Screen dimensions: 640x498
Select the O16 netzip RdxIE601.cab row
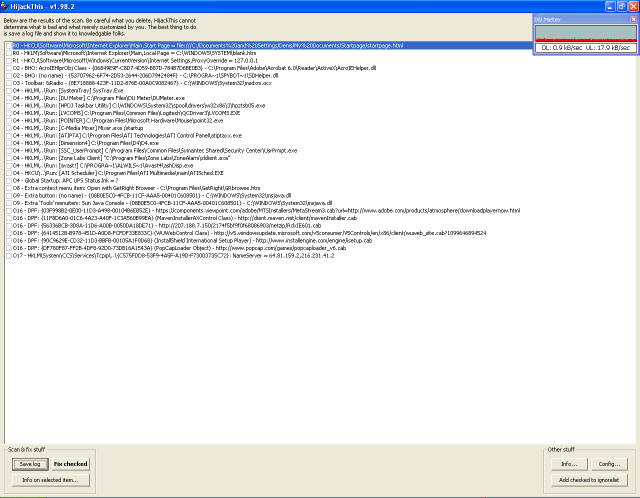(167, 226)
